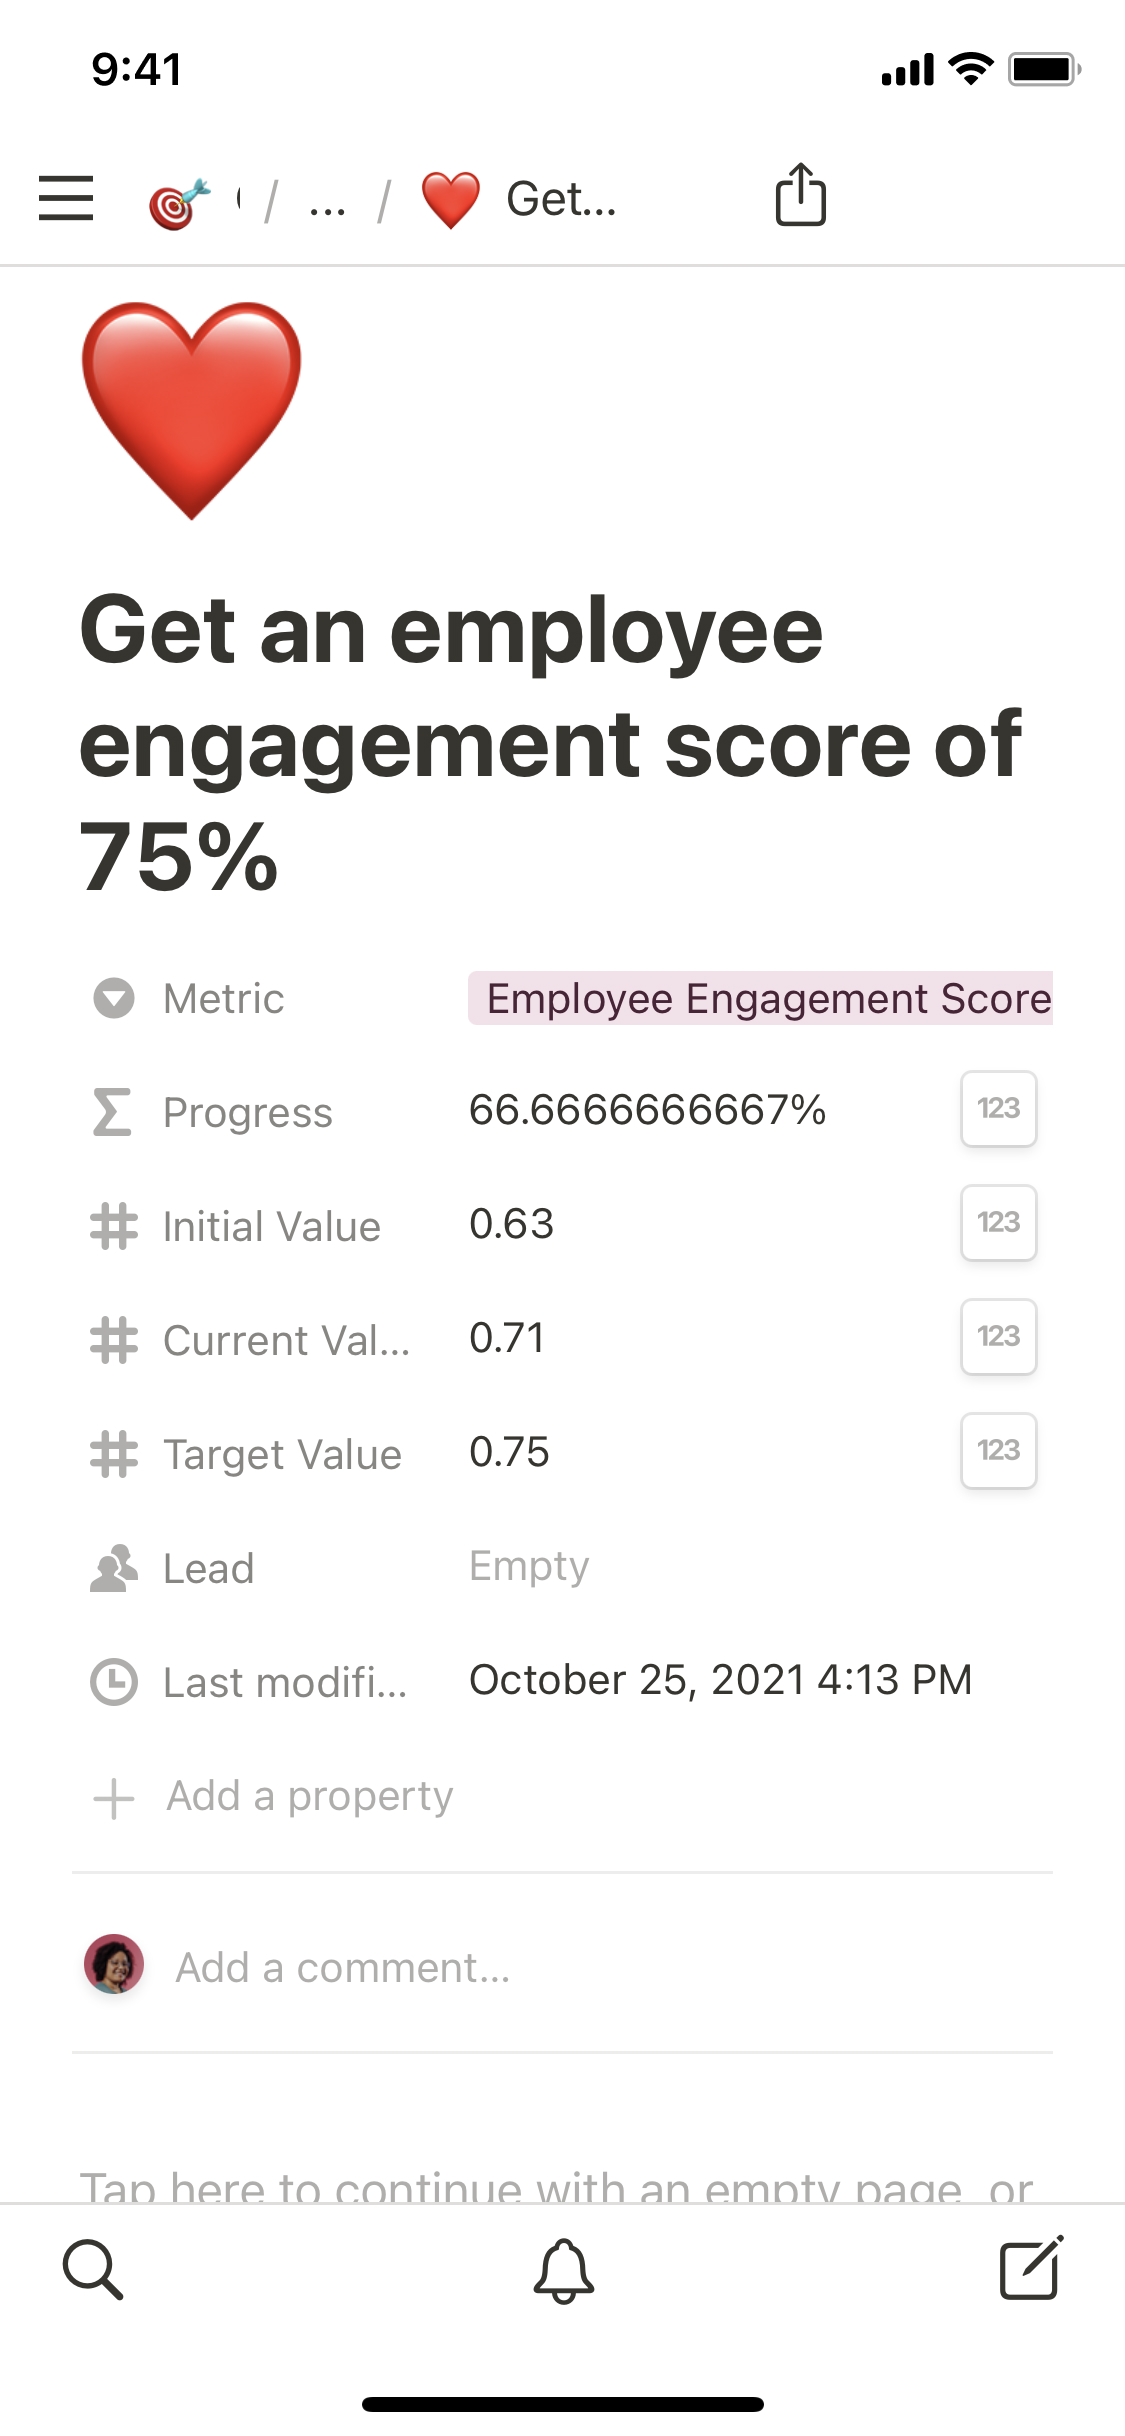The width and height of the screenshot is (1125, 2436).
Task: Expand the collapsed breadcrumb ellipsis
Action: [x=327, y=201]
